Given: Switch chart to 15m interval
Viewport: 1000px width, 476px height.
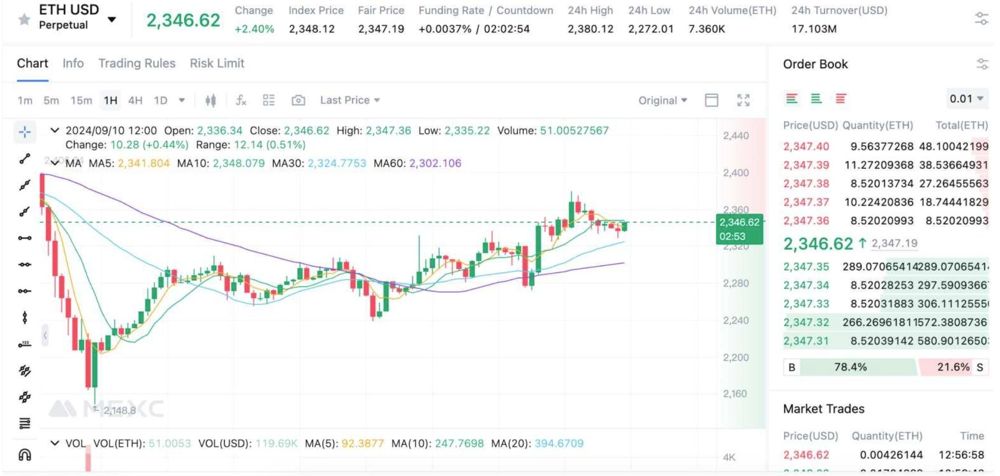Looking at the screenshot, I should click(81, 100).
